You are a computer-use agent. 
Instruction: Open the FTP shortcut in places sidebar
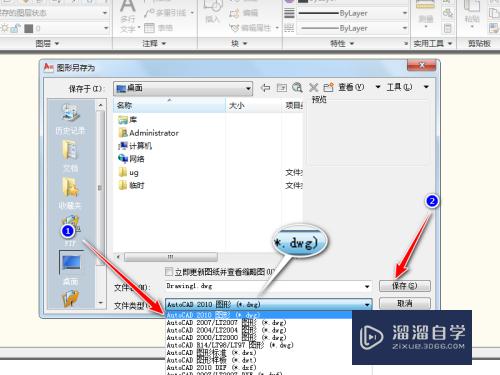[70, 230]
